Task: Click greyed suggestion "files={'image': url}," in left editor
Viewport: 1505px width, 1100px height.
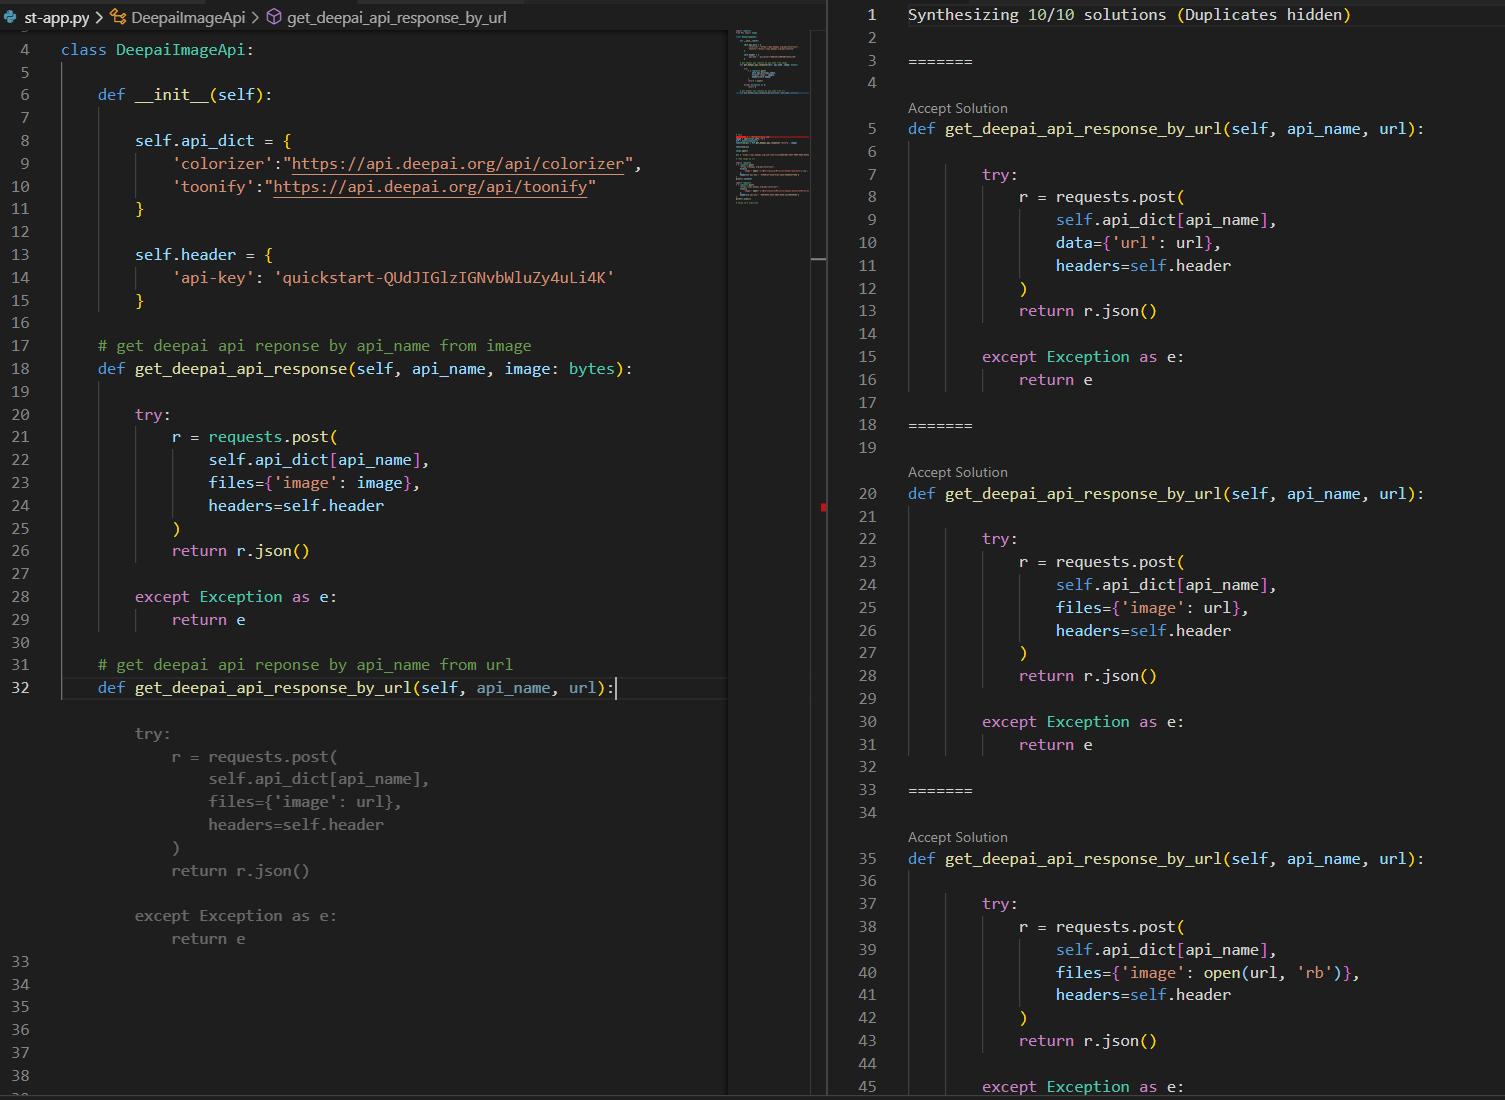Action: pyautogui.click(x=305, y=801)
